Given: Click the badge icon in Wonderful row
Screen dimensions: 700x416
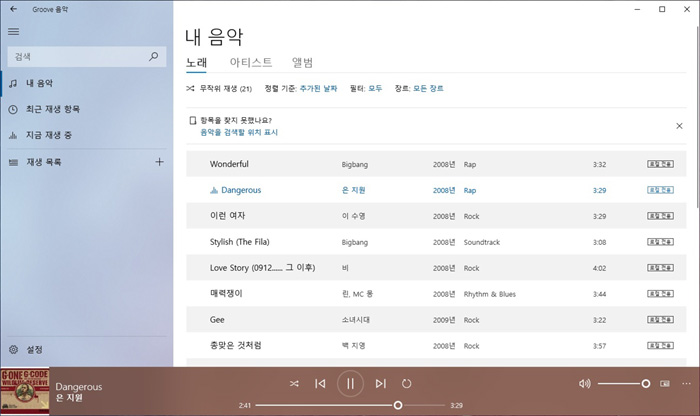Looking at the screenshot, I should coord(661,164).
